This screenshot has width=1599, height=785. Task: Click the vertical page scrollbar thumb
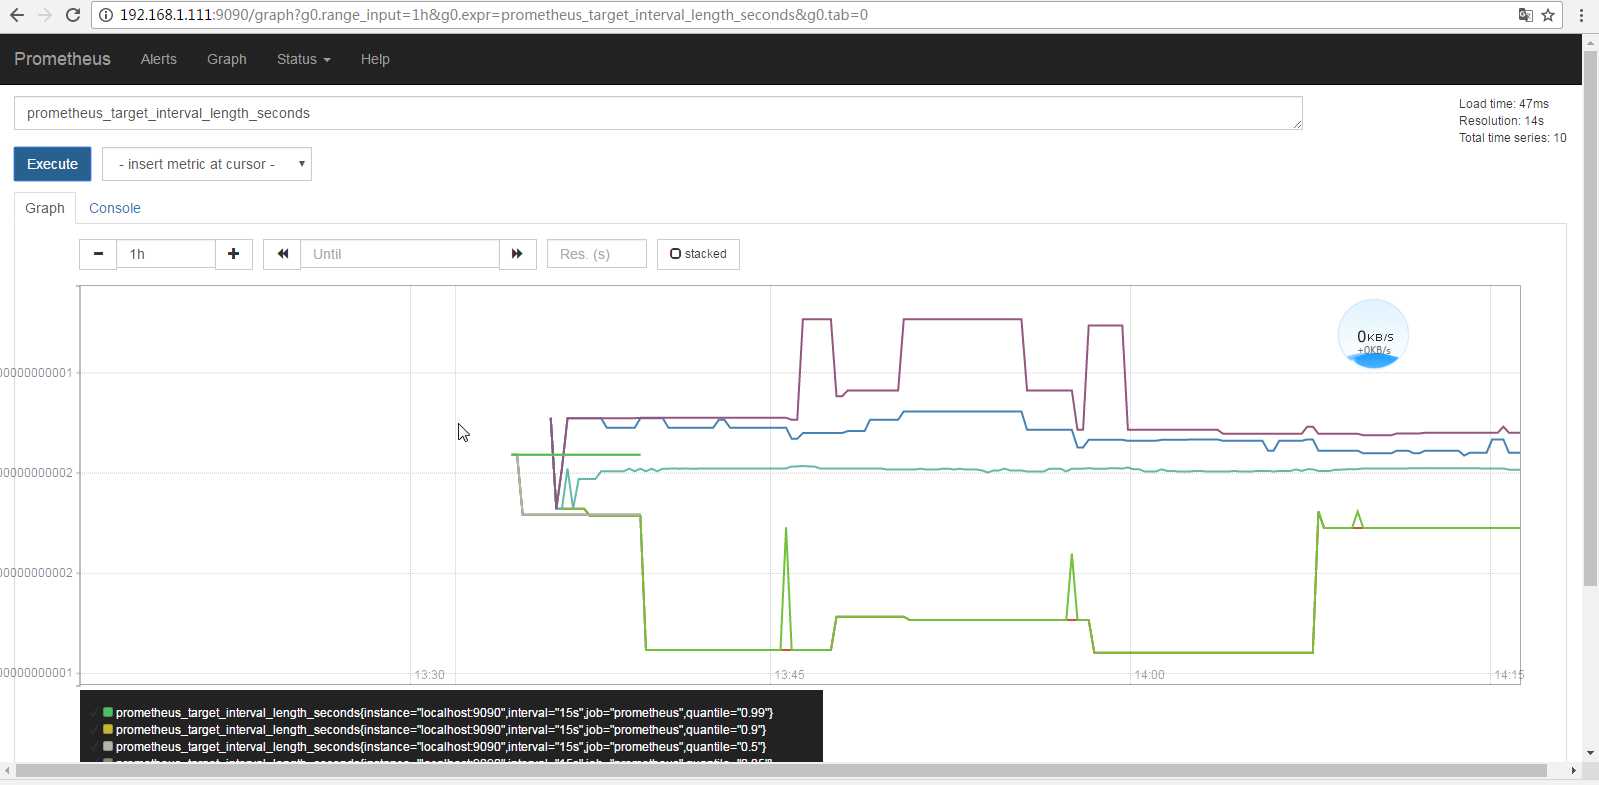[x=1590, y=317]
